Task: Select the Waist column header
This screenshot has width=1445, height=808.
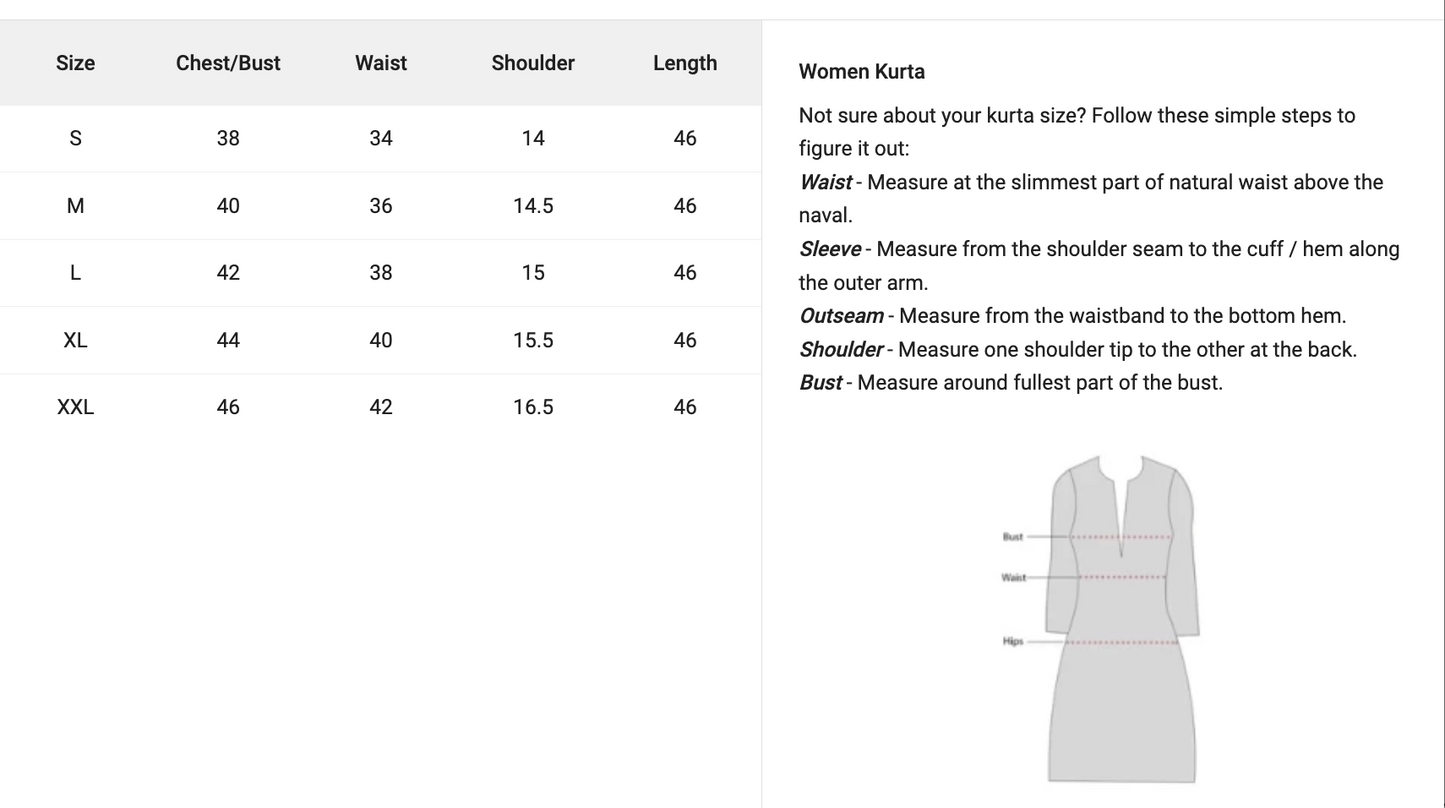Action: pos(381,63)
